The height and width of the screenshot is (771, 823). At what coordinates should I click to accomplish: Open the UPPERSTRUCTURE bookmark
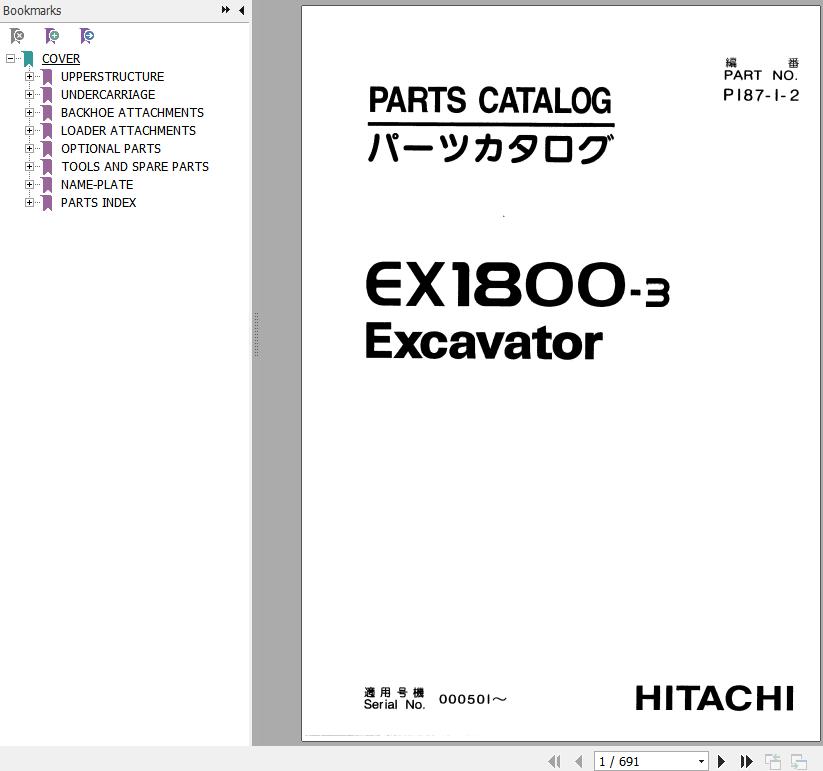(112, 77)
